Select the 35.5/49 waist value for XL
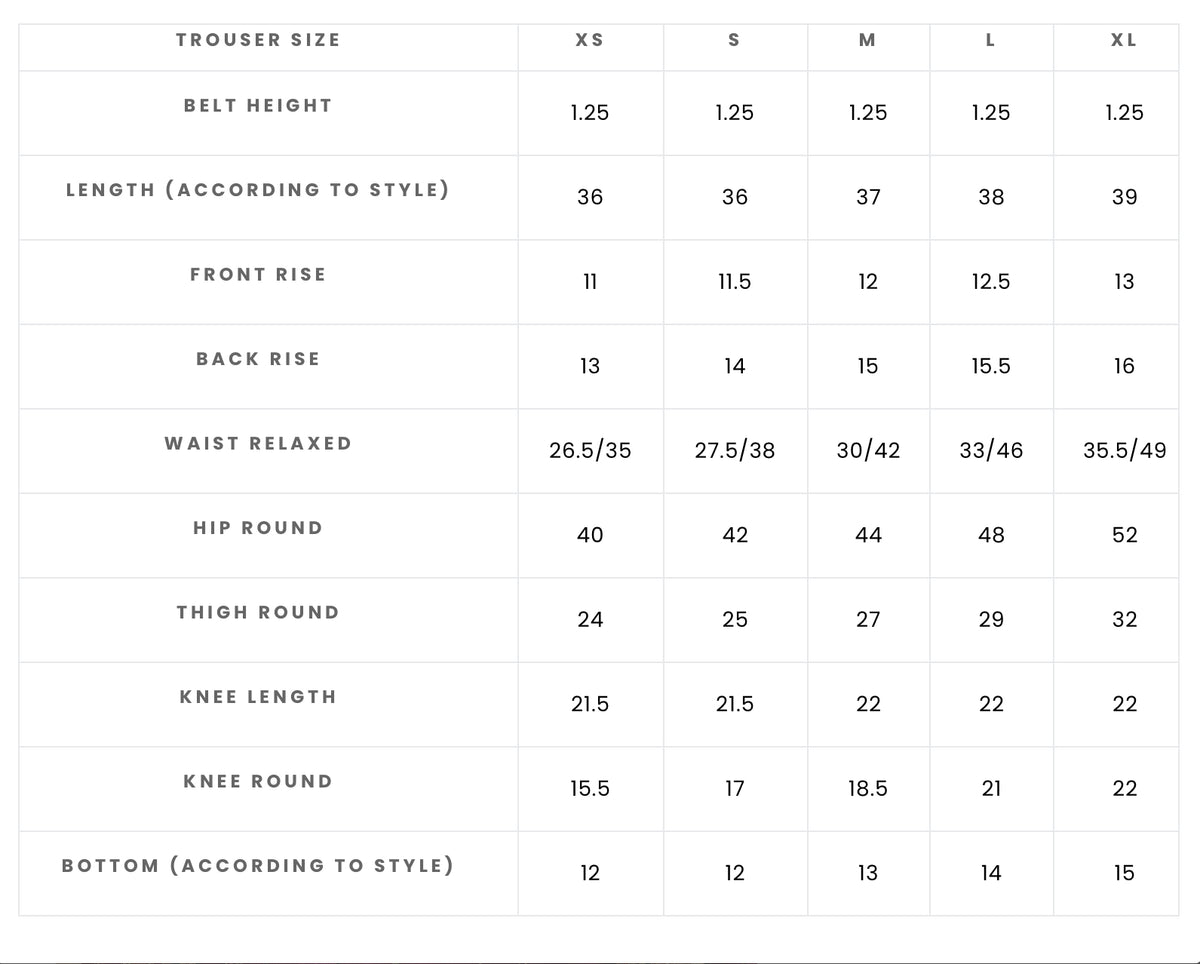The width and height of the screenshot is (1200, 964). pyautogui.click(x=1124, y=451)
